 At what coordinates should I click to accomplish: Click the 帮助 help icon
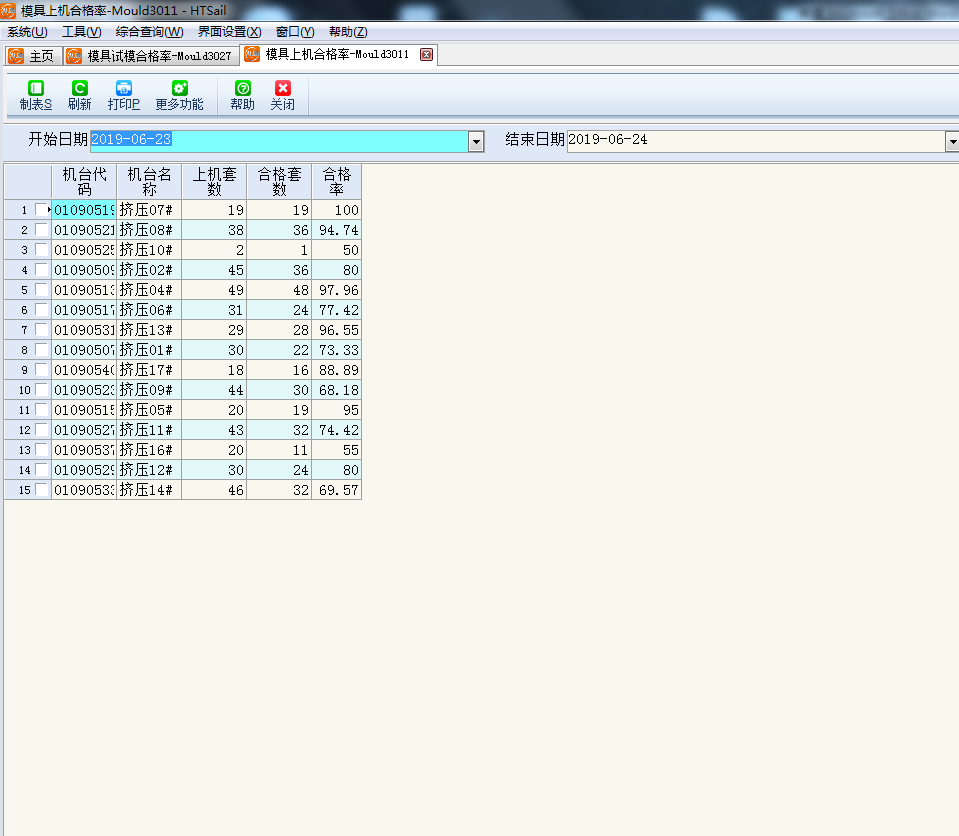pyautogui.click(x=242, y=89)
